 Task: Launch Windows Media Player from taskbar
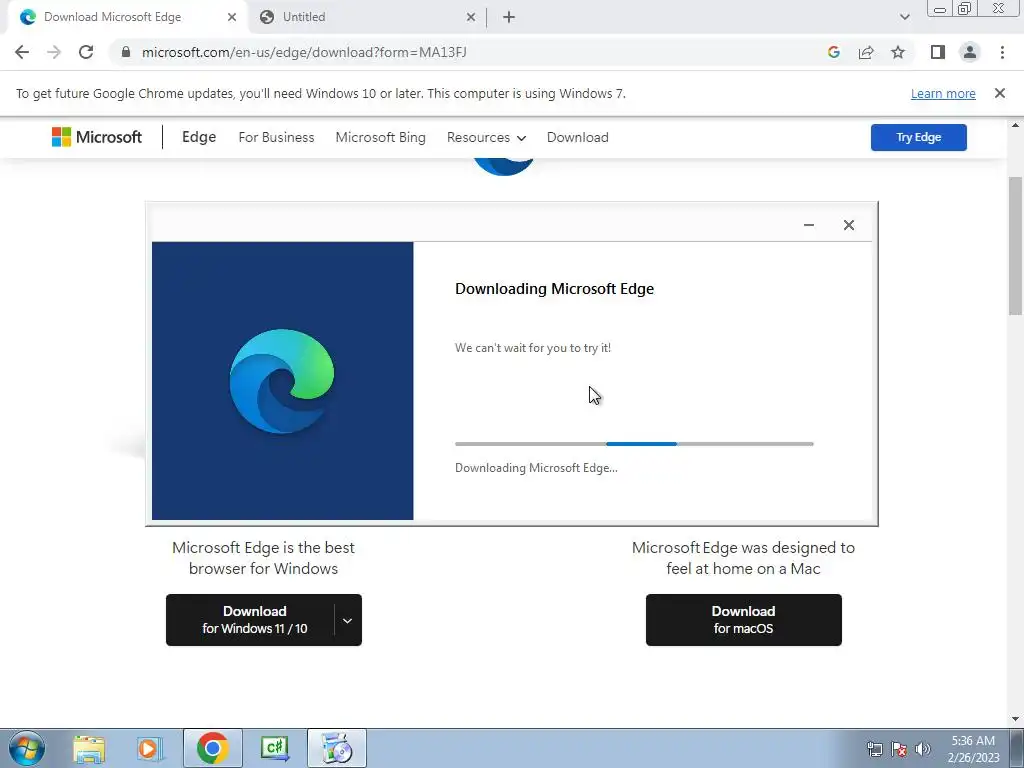click(150, 748)
